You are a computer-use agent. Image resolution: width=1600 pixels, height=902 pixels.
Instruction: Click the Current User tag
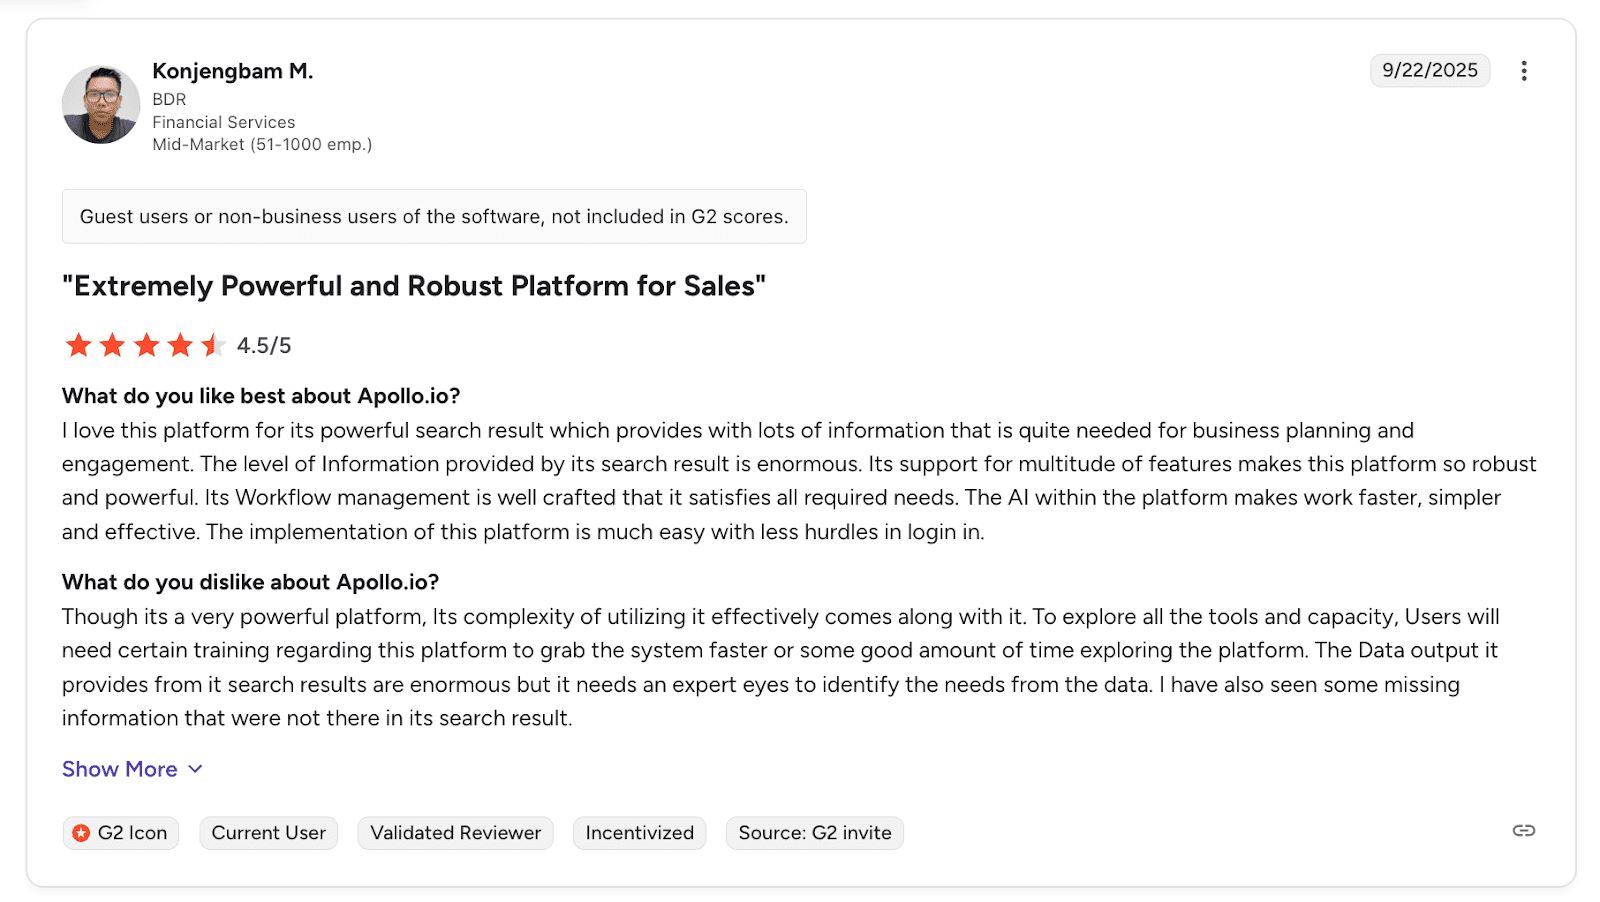click(x=268, y=833)
